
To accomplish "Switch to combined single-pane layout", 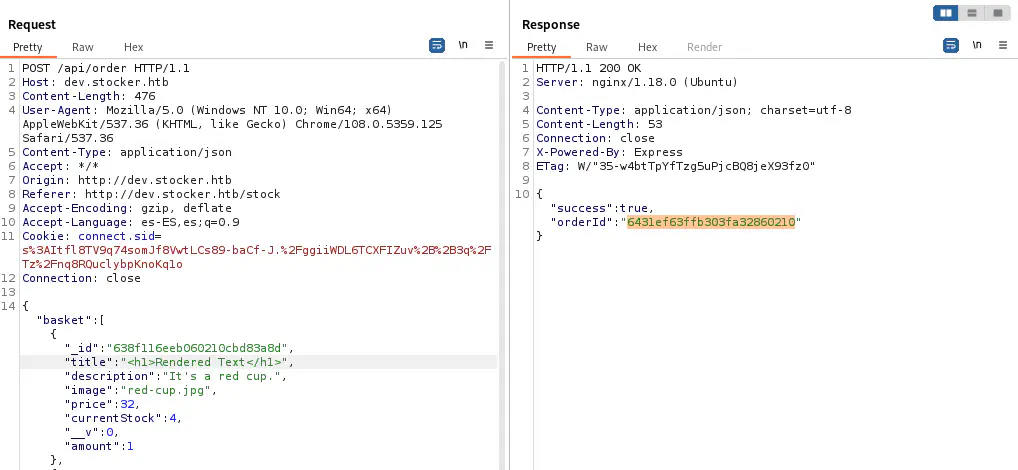I will [x=998, y=13].
